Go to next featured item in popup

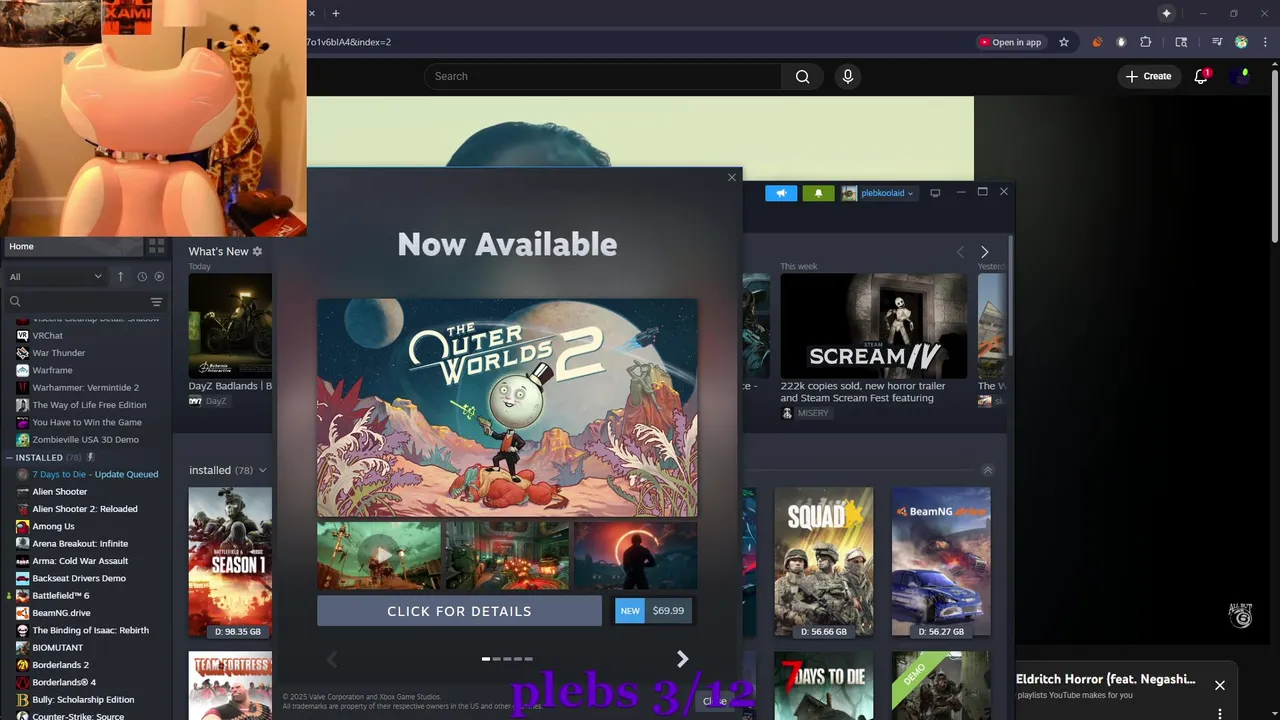(x=682, y=659)
